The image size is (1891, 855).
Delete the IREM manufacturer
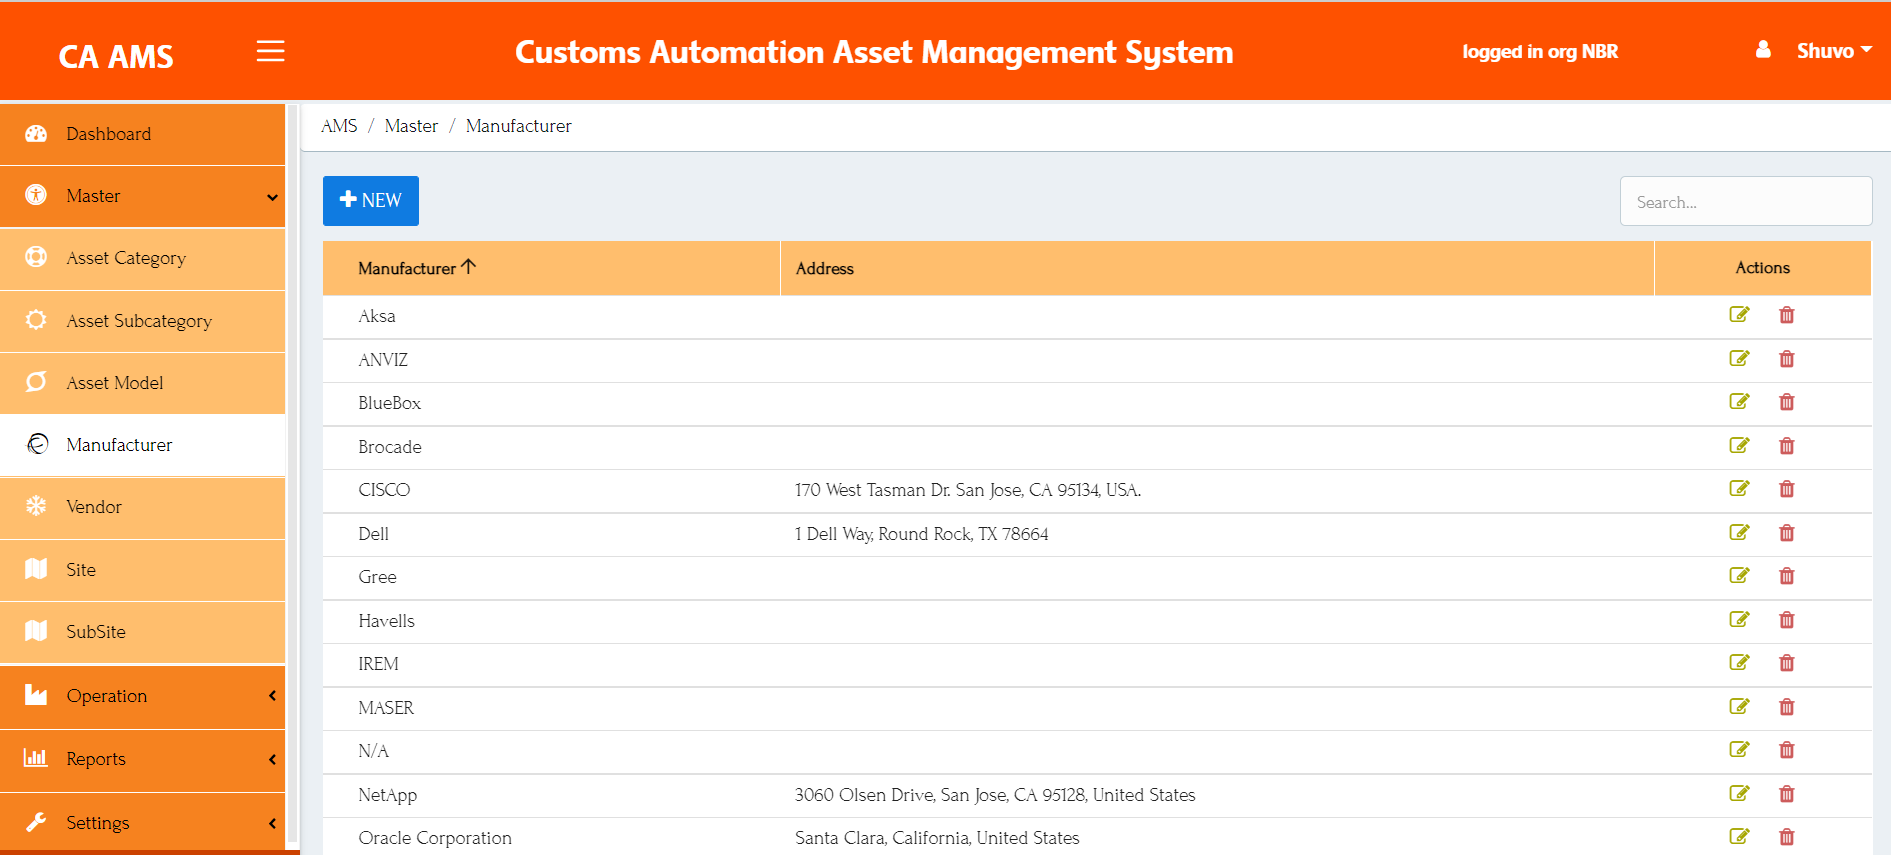(x=1787, y=663)
